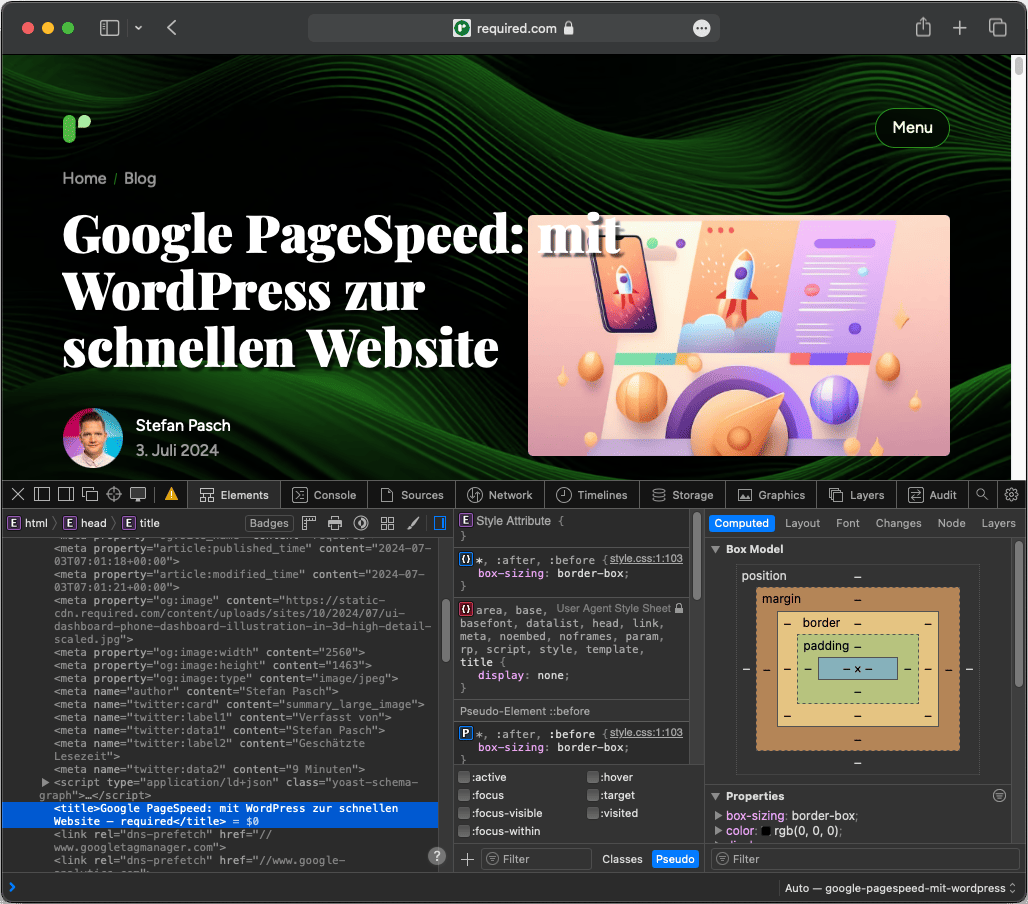Open the Blog breadcrumb link
The image size is (1028, 904).
tap(140, 178)
